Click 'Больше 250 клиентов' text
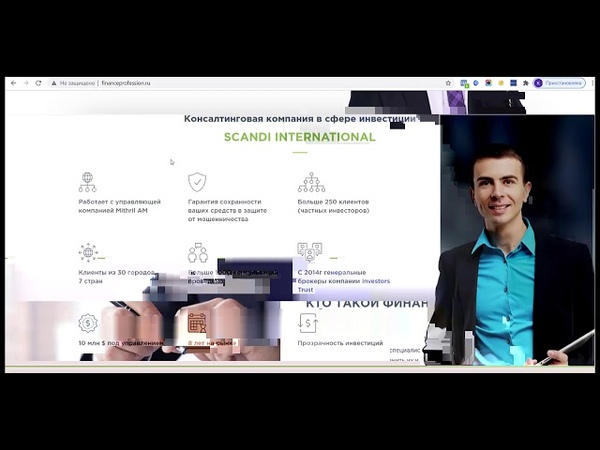Image resolution: width=600 pixels, height=450 pixels. [333, 206]
